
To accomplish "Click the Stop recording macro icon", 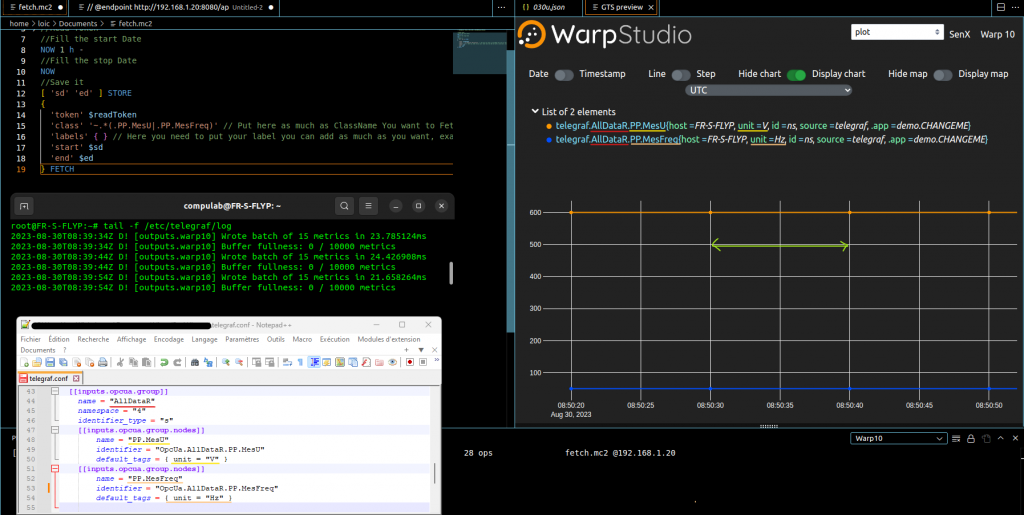I will (x=423, y=362).
